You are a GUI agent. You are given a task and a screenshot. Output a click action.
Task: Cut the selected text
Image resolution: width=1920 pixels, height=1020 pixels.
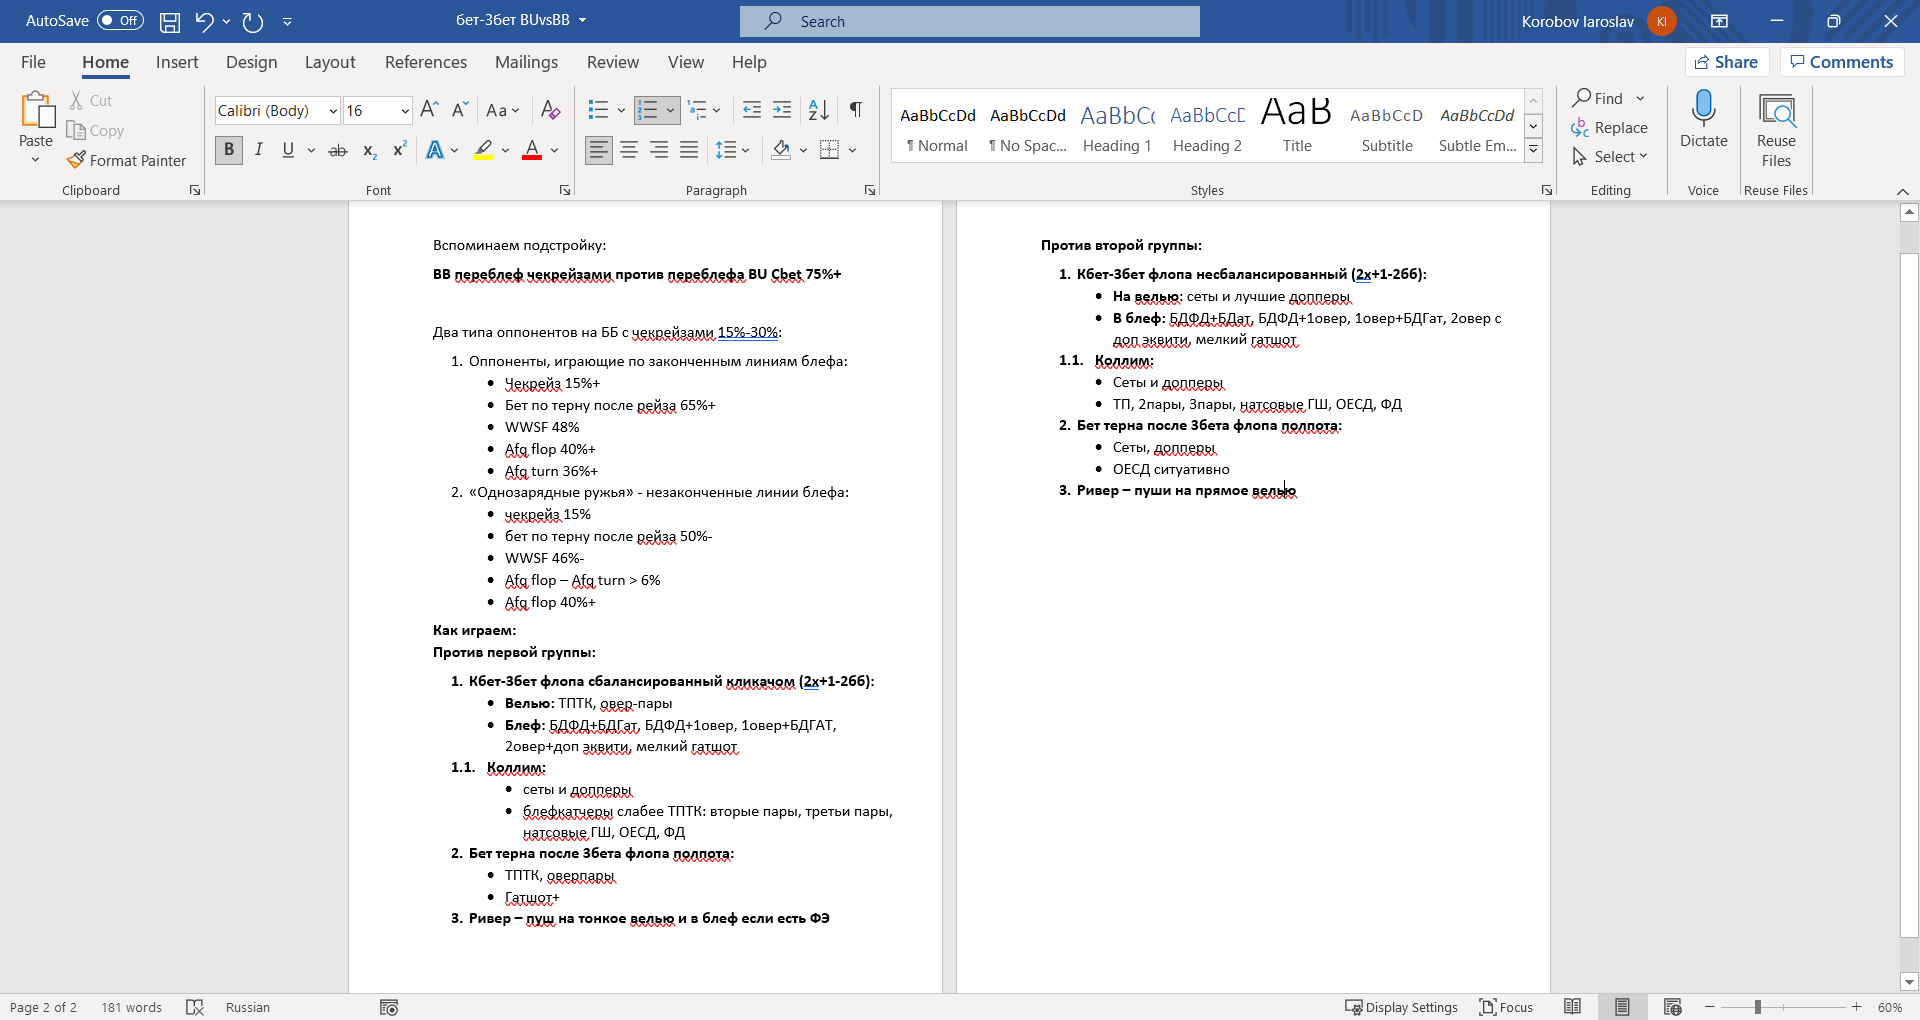91,101
